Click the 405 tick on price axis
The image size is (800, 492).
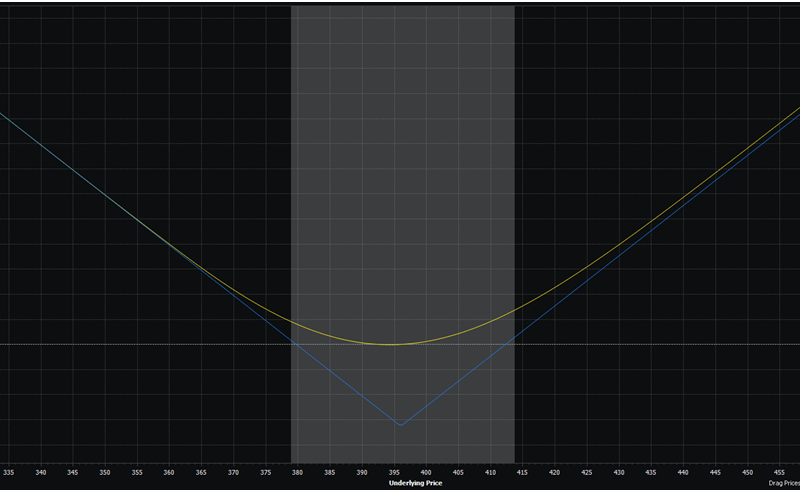(x=458, y=471)
